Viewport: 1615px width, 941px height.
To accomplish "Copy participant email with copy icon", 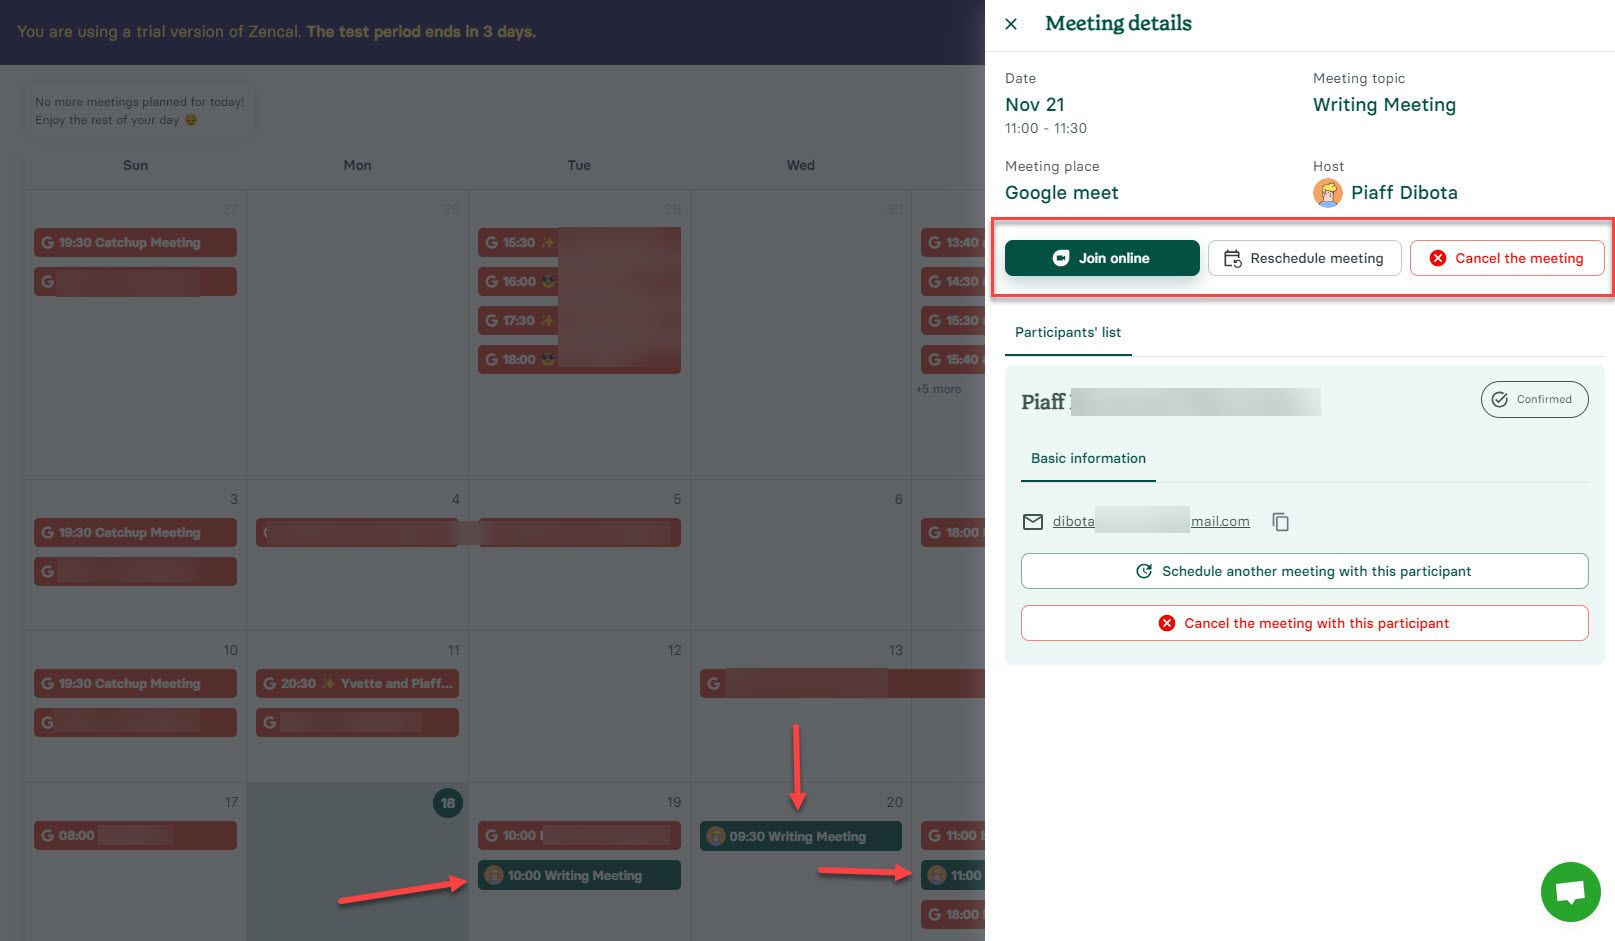I will pos(1280,522).
